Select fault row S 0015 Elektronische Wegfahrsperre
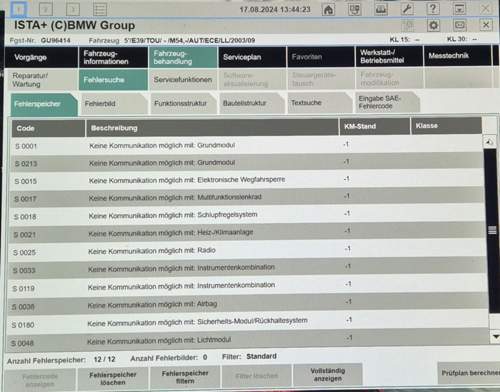 coord(247,180)
